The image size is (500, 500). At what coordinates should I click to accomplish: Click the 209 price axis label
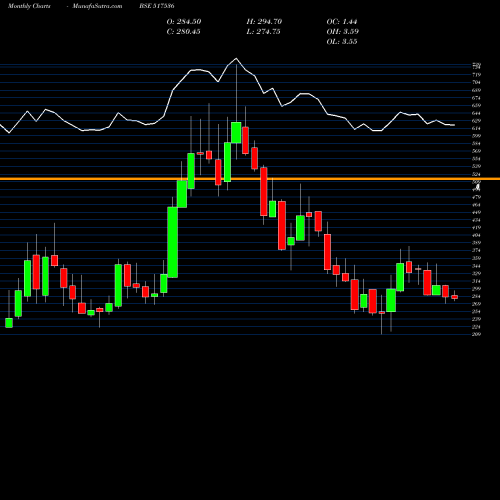point(476,334)
